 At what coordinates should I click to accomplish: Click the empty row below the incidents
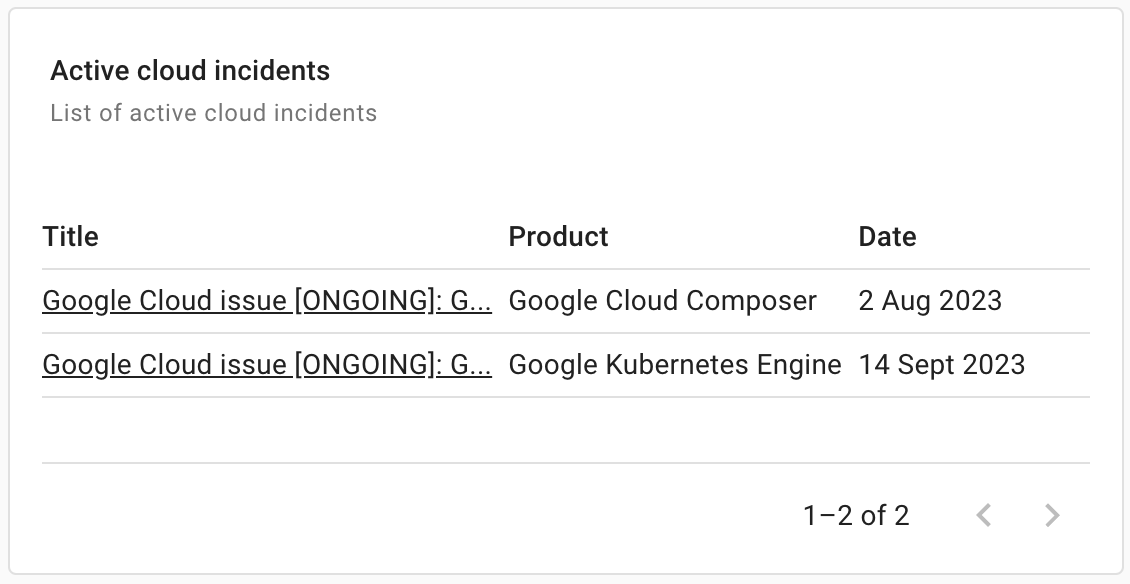pyautogui.click(x=565, y=430)
